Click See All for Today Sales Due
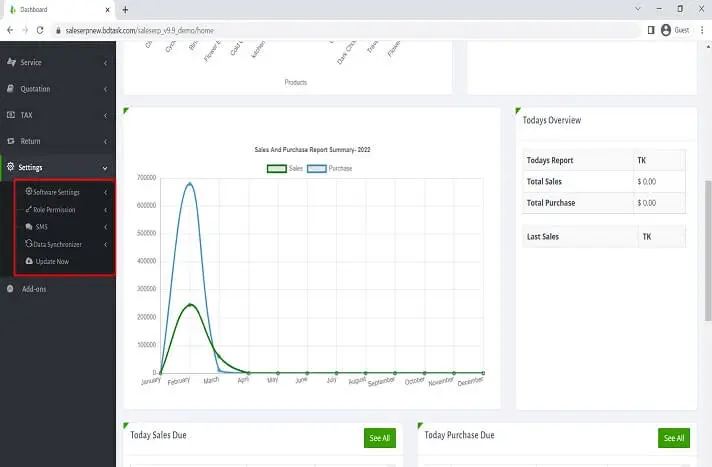This screenshot has width=712, height=467. coord(379,438)
